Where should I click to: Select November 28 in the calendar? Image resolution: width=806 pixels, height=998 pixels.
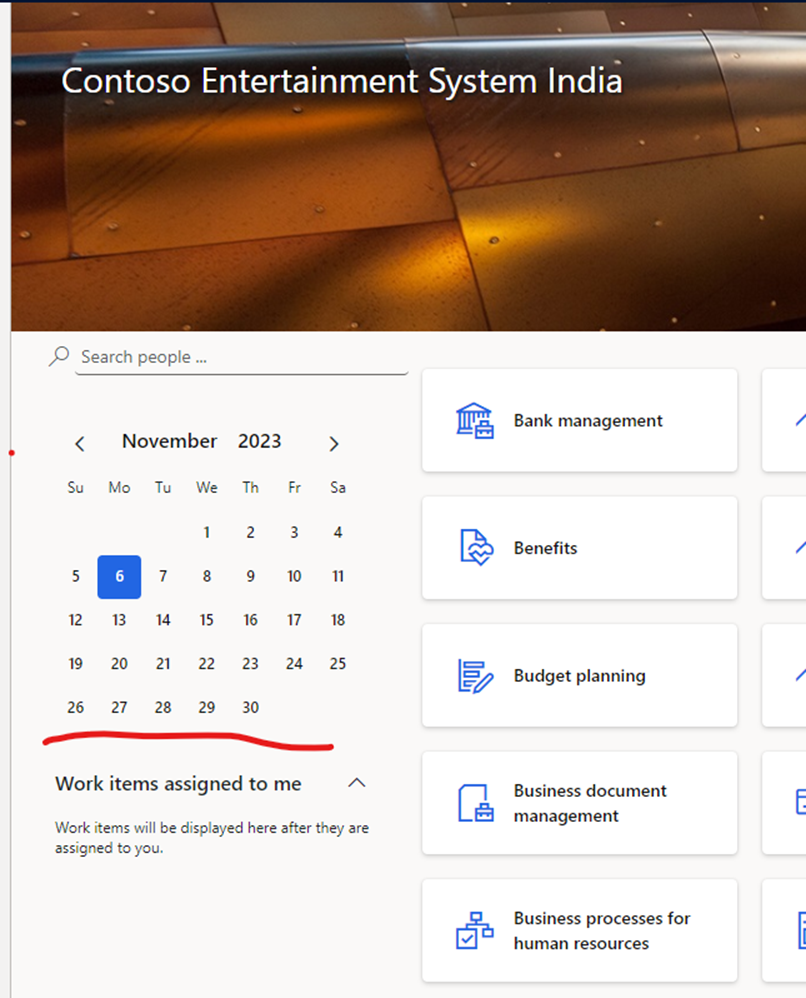(x=163, y=708)
